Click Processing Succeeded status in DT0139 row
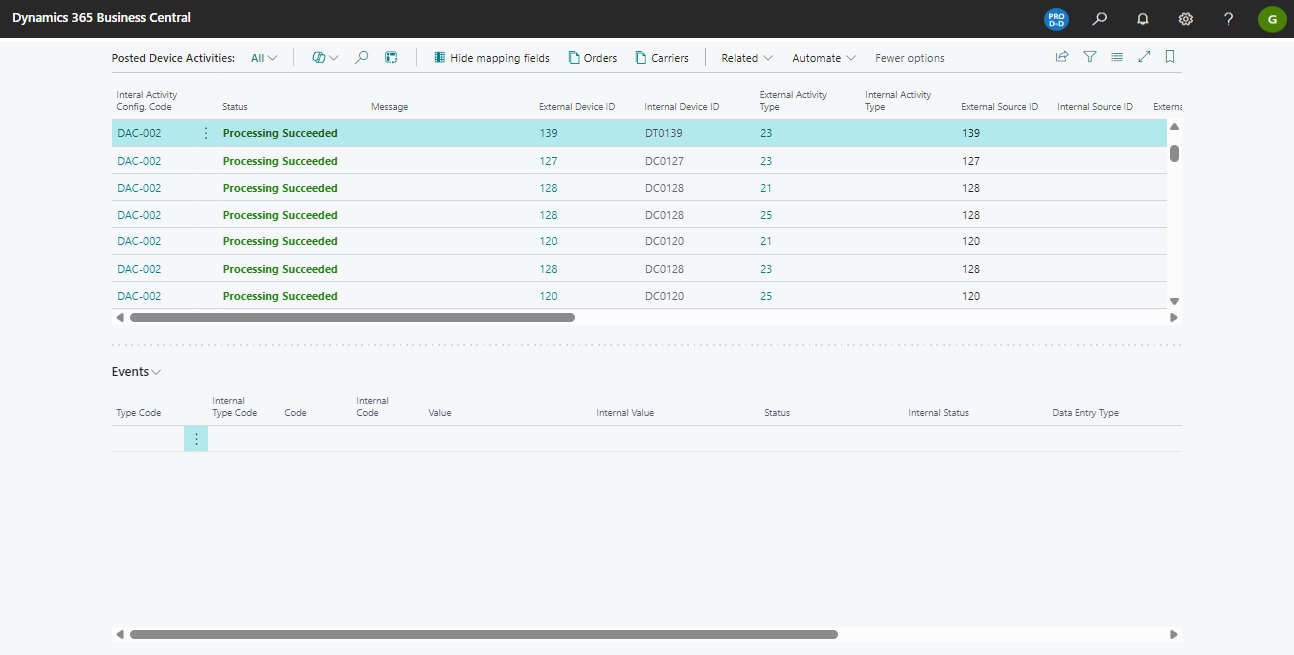1294x655 pixels. (280, 133)
